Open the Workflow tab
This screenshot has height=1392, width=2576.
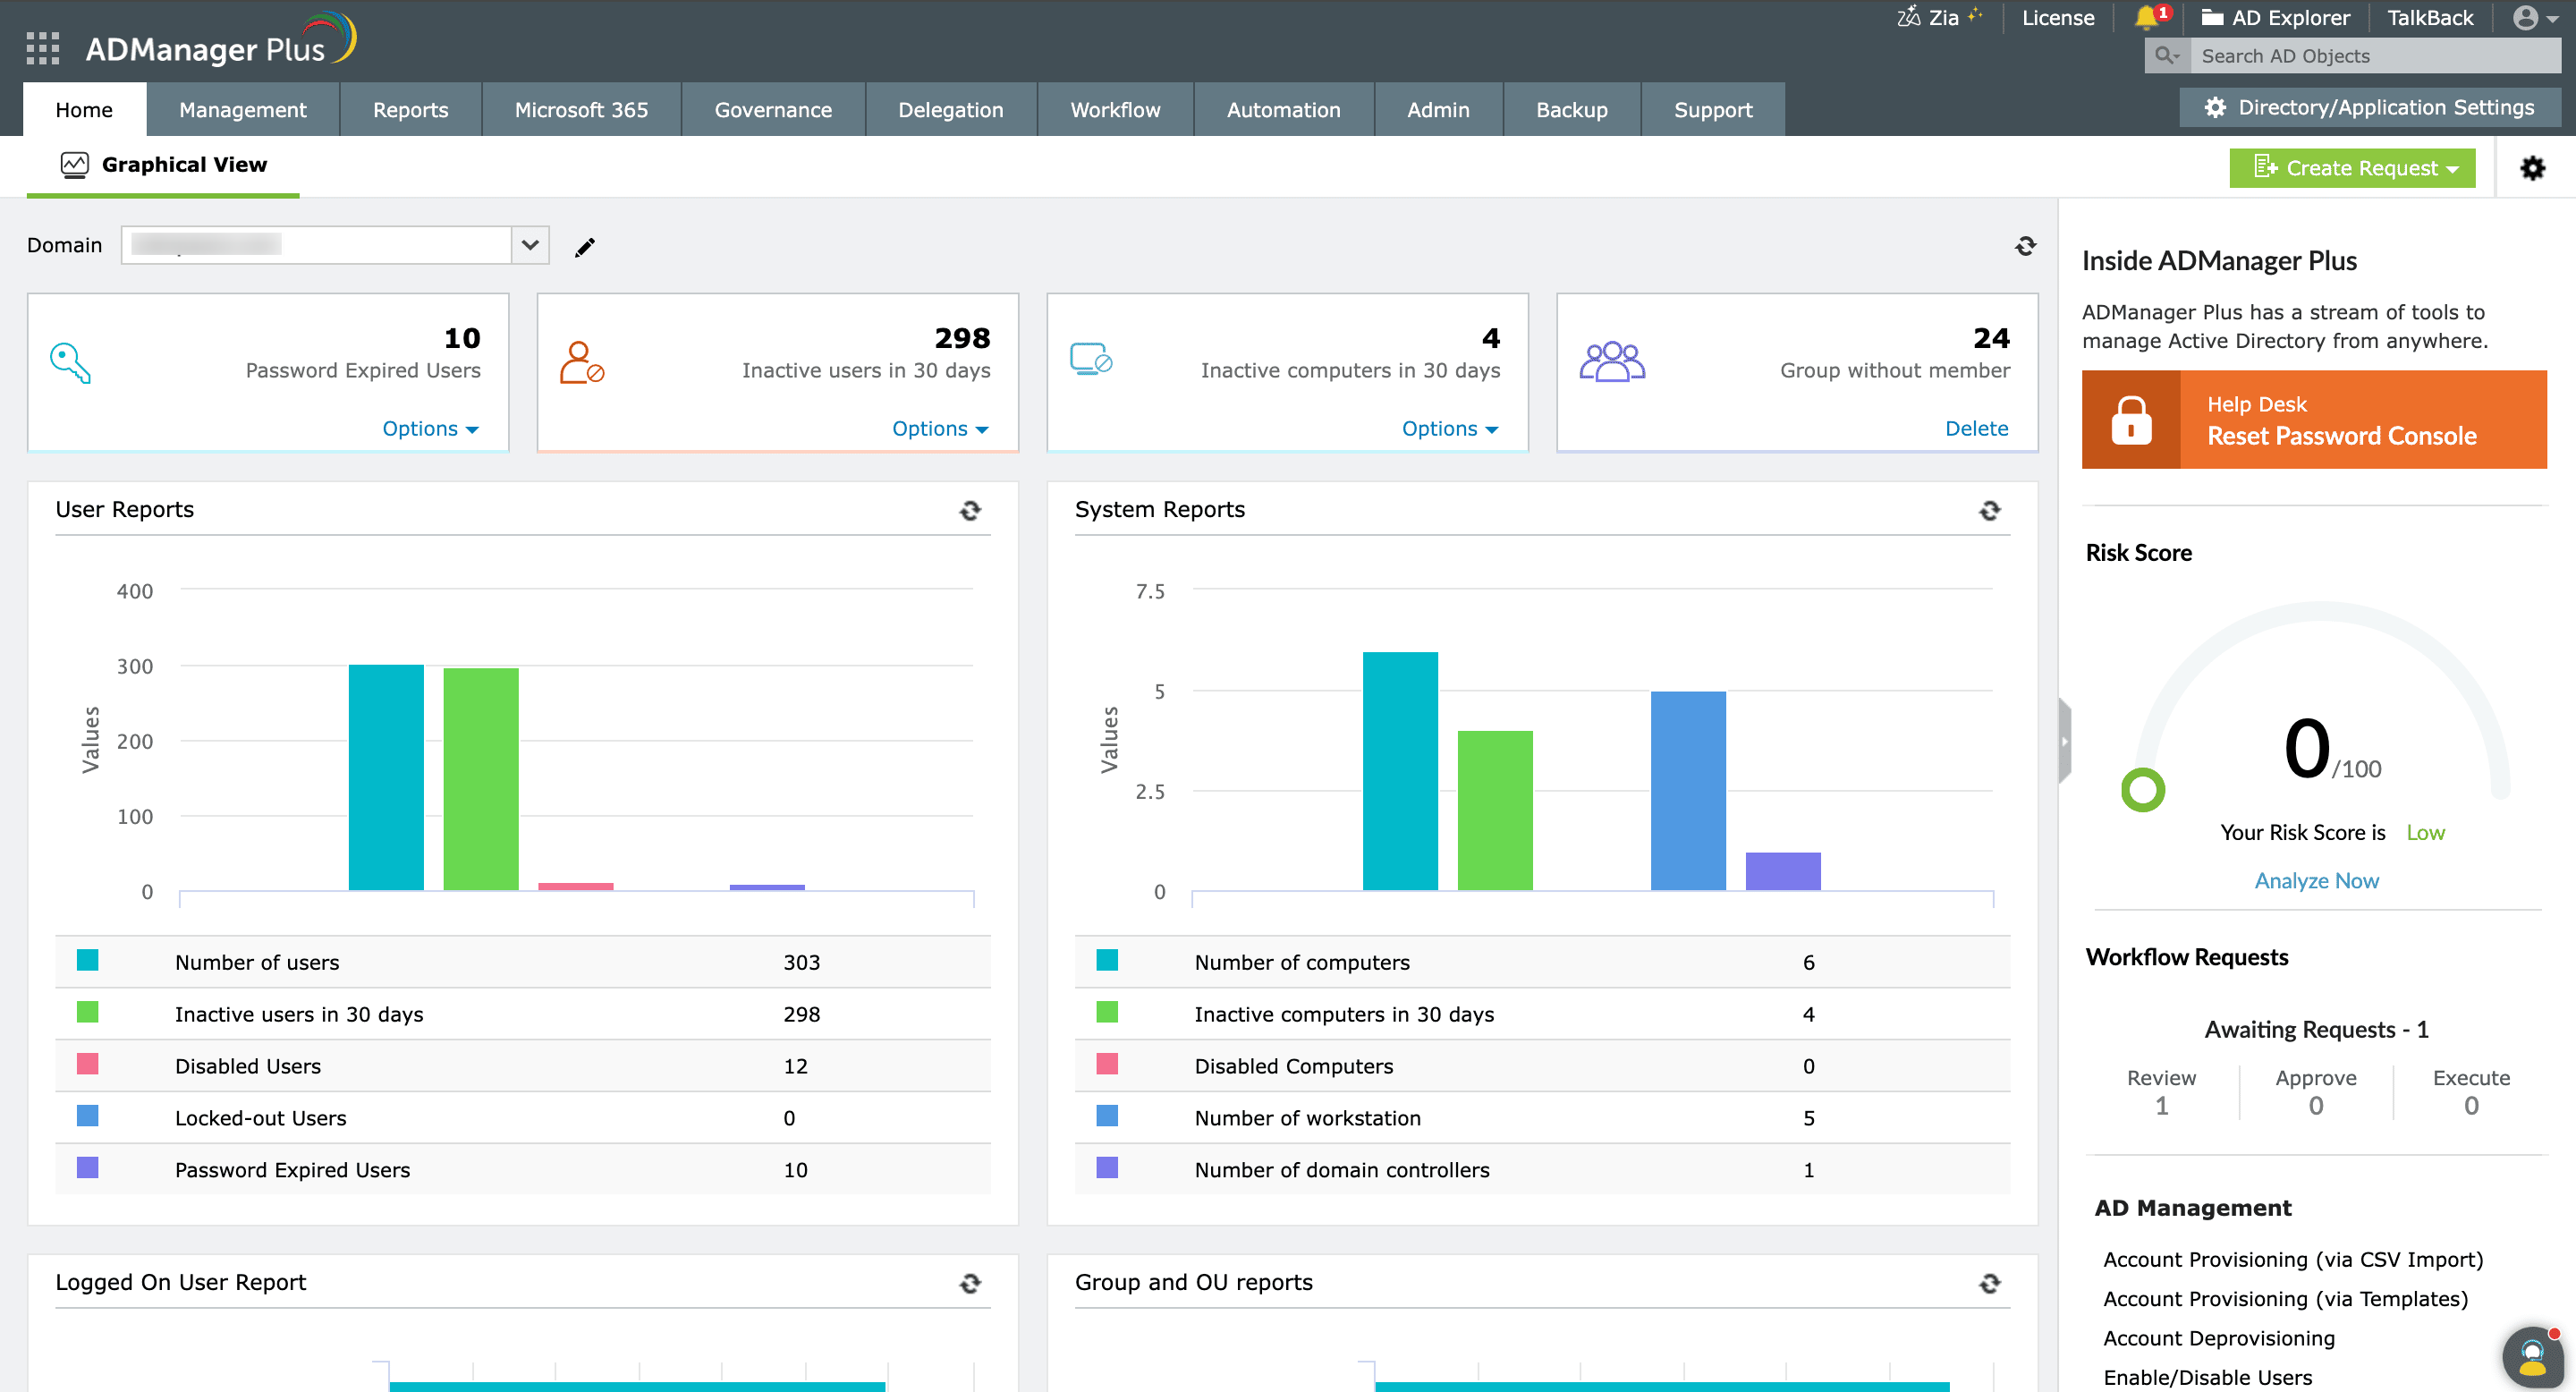1116,110
